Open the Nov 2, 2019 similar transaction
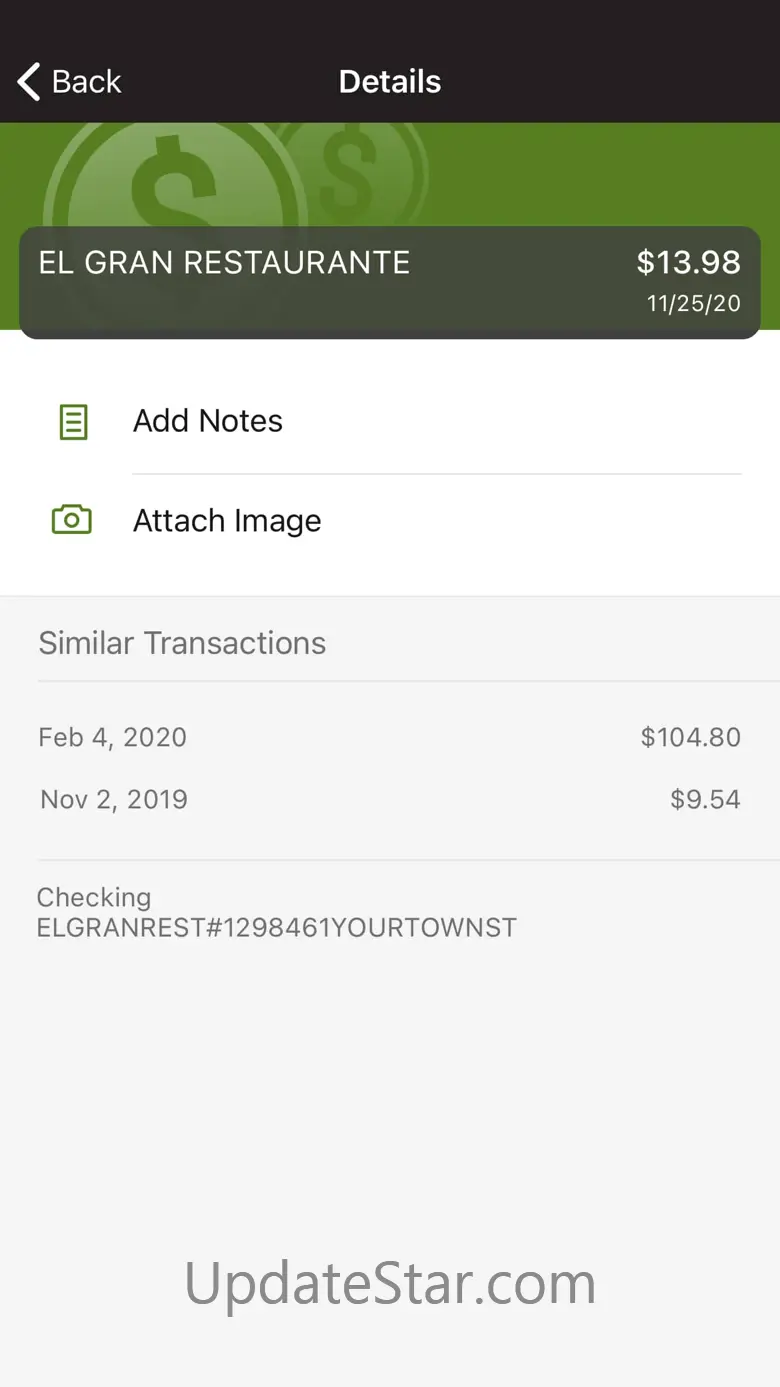The width and height of the screenshot is (780, 1387). [114, 800]
